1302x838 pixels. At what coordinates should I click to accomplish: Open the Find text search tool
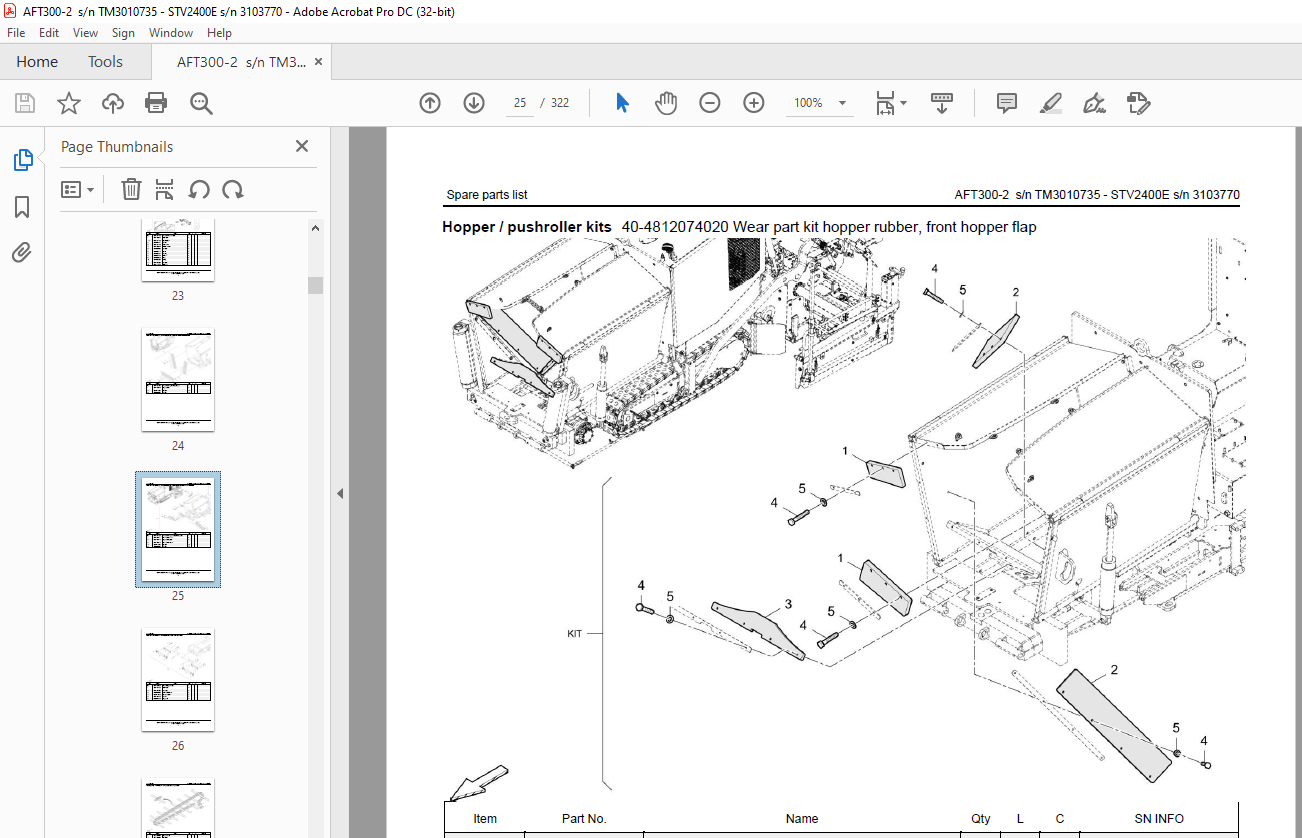pos(201,103)
